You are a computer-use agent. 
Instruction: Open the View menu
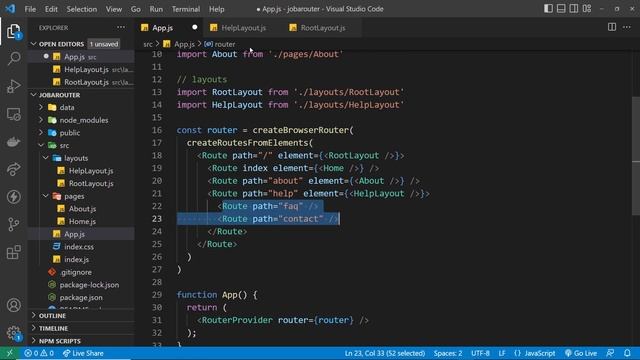(114, 9)
